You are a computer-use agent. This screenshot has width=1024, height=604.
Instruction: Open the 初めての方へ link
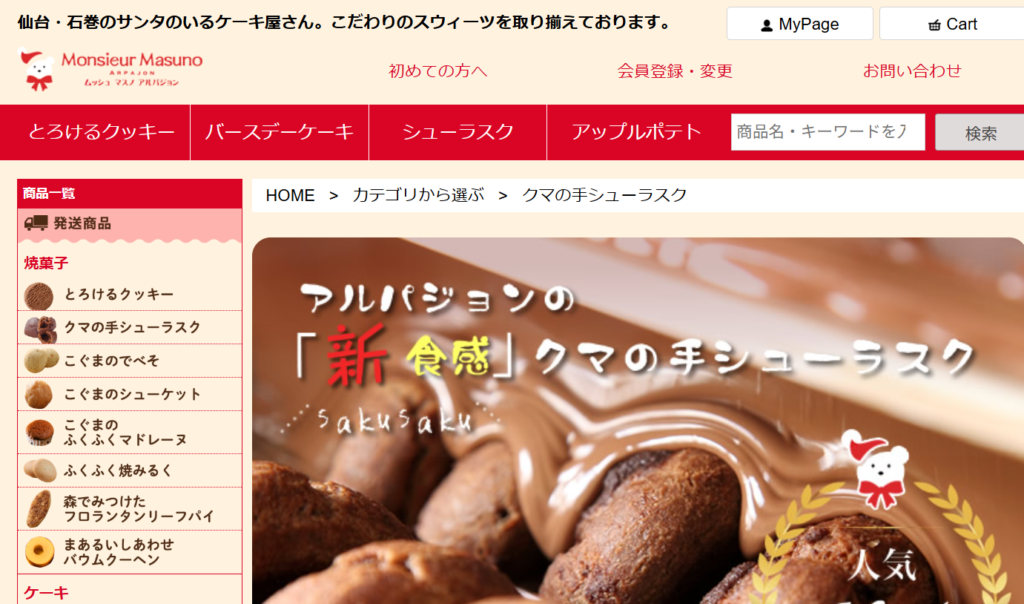point(438,71)
